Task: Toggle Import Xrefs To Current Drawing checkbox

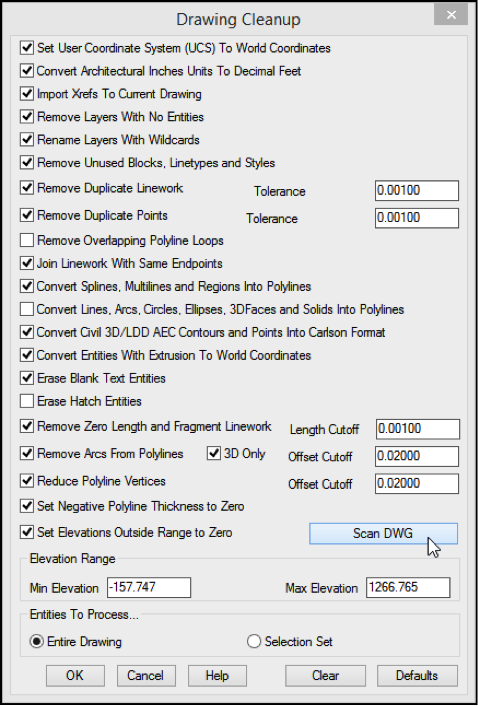Action: (x=27, y=94)
